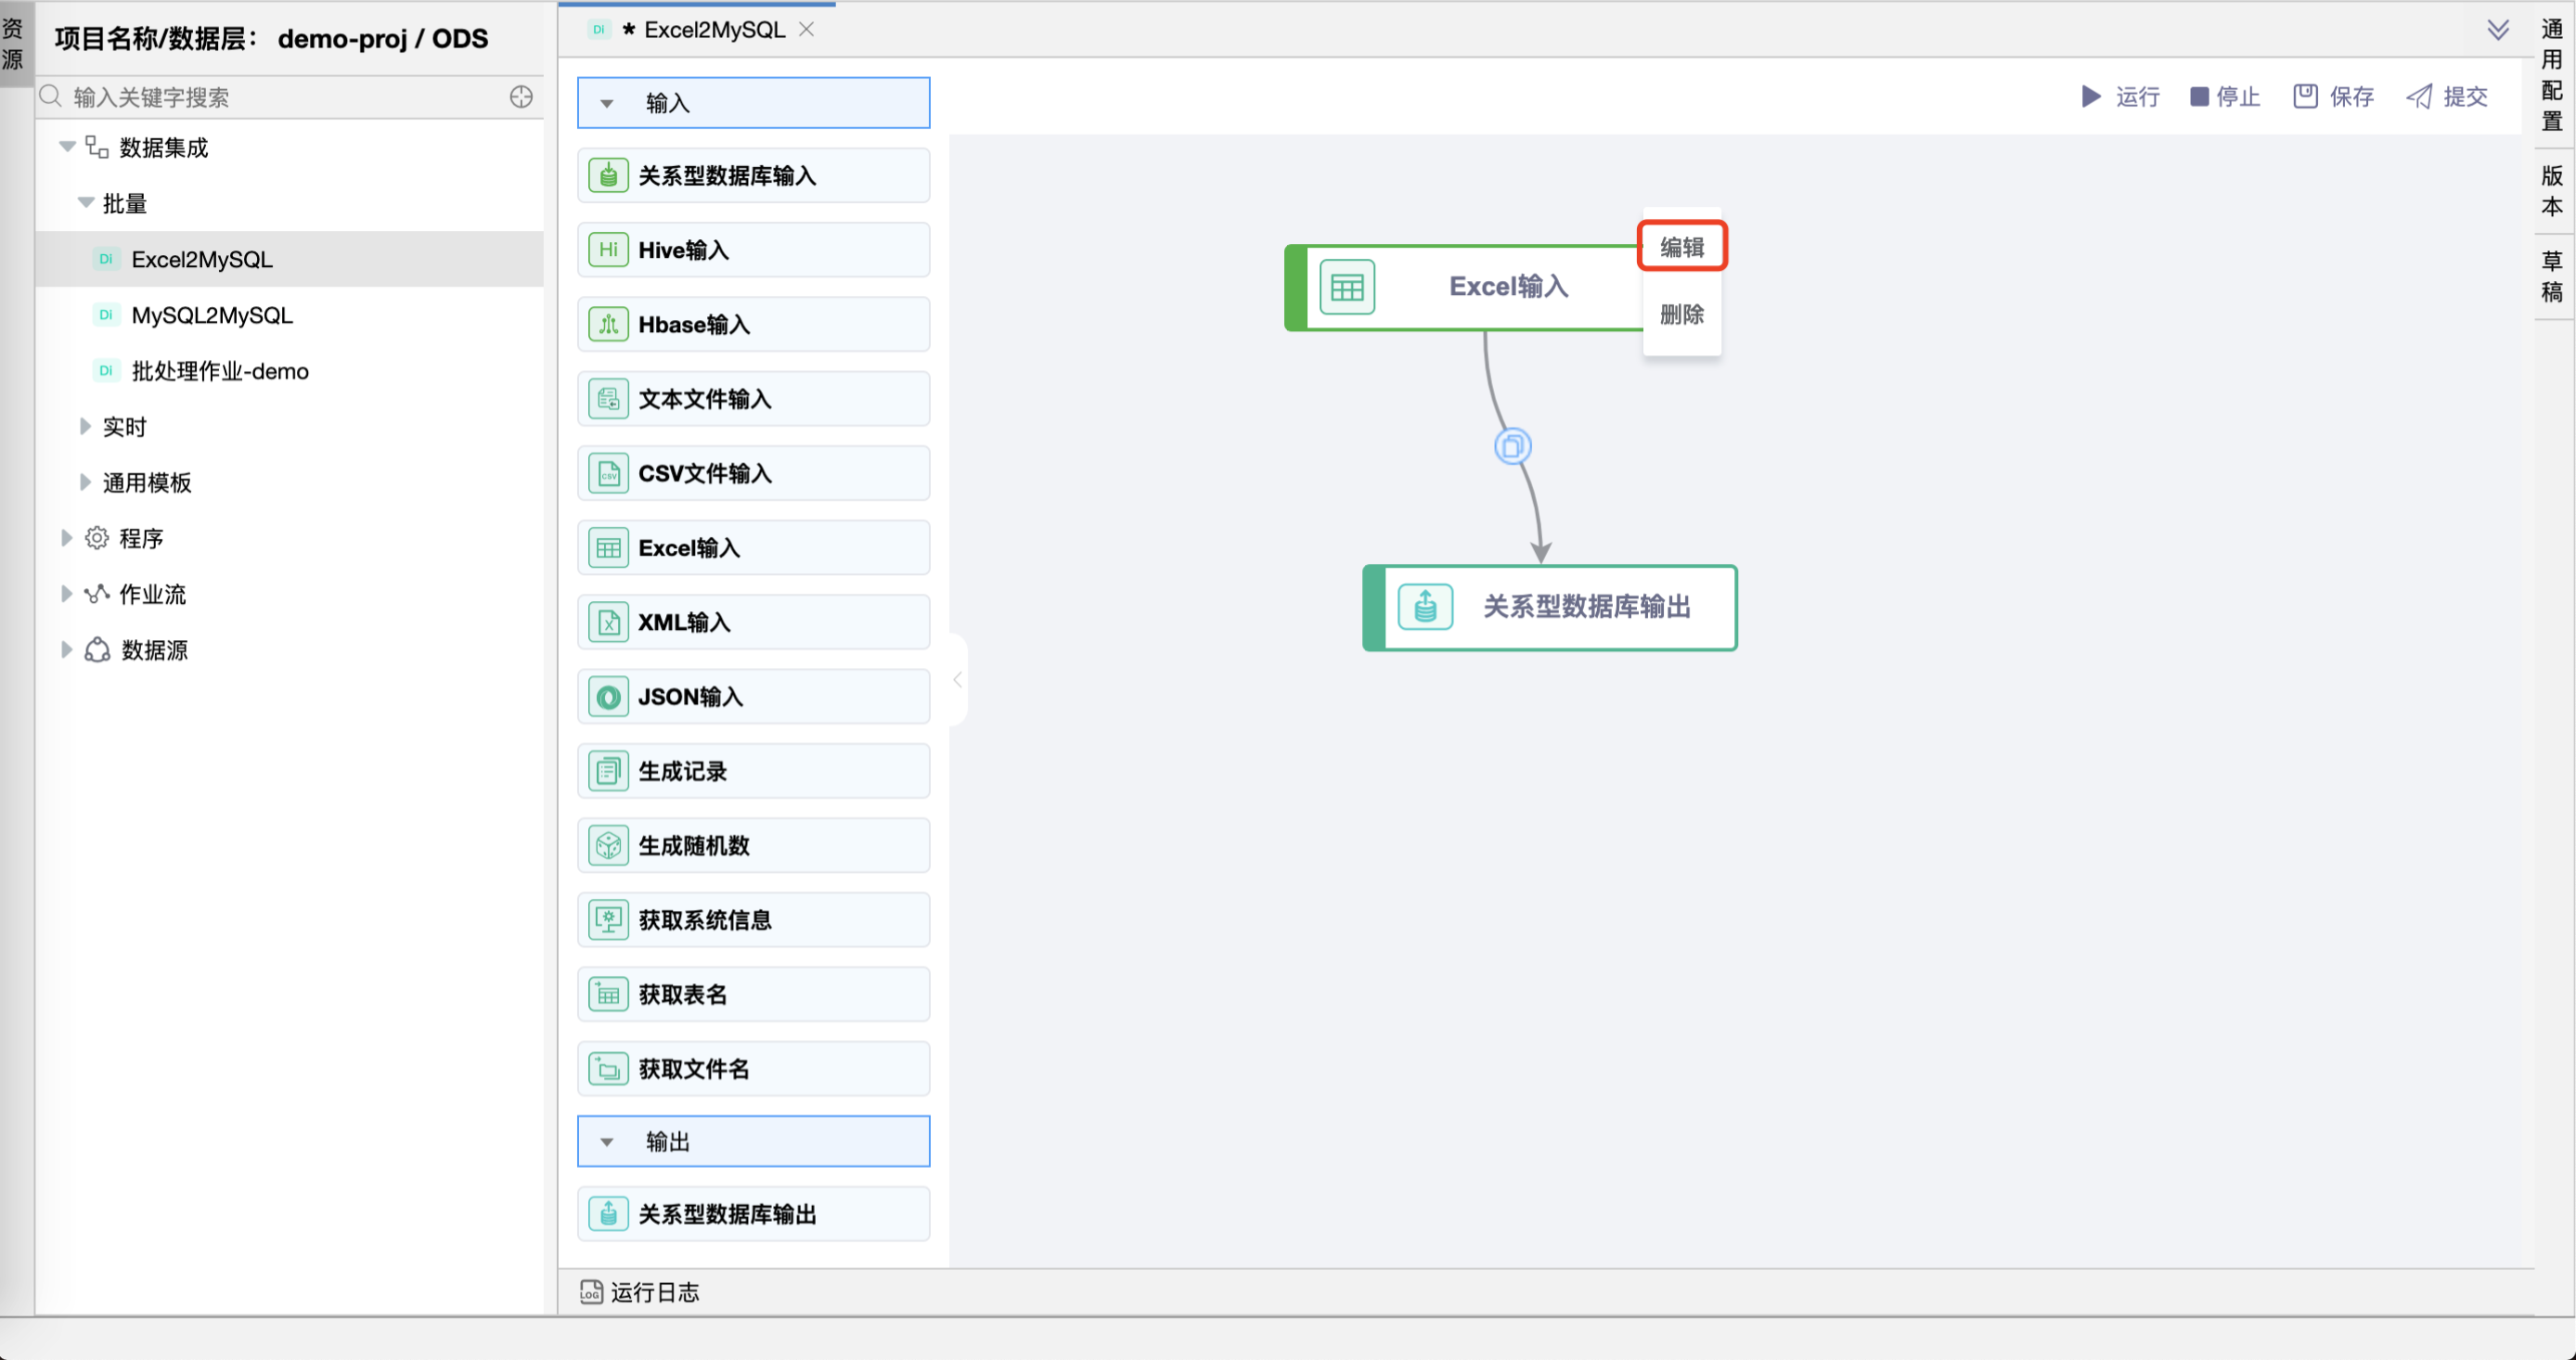Collapse the 输入 component section

(x=607, y=102)
